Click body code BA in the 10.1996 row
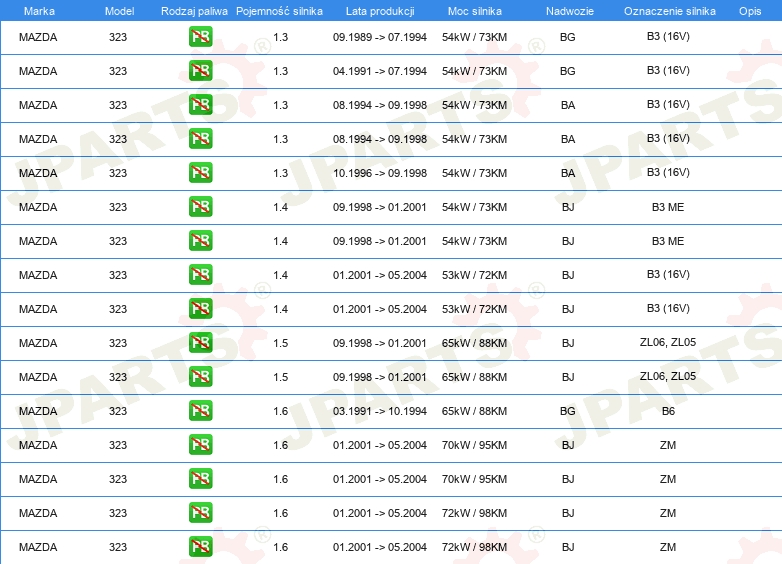This screenshot has width=782, height=564. click(568, 173)
